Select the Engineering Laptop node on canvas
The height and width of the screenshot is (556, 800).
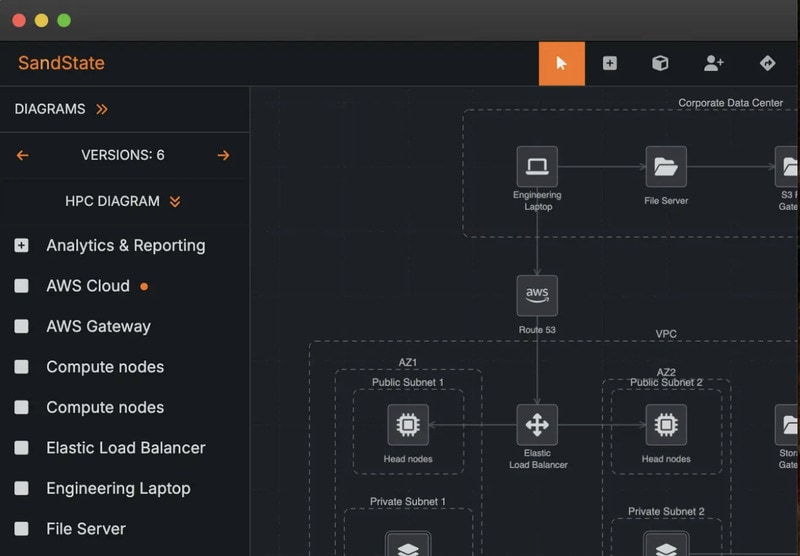click(x=537, y=166)
